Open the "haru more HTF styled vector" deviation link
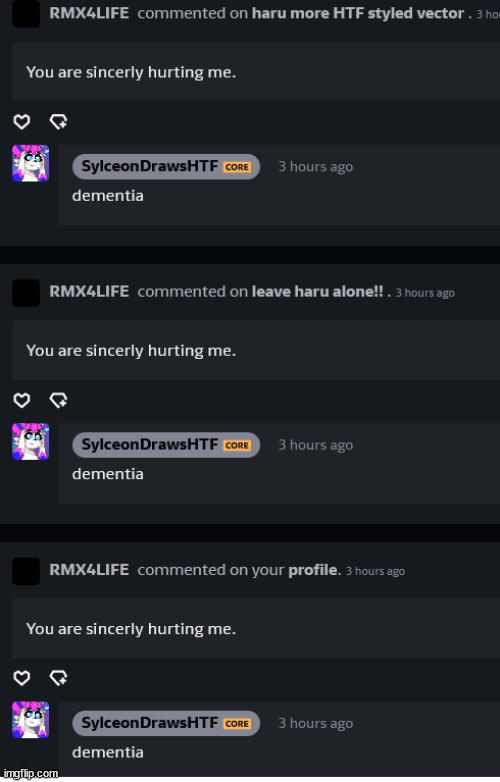500x782 pixels. pos(358,13)
